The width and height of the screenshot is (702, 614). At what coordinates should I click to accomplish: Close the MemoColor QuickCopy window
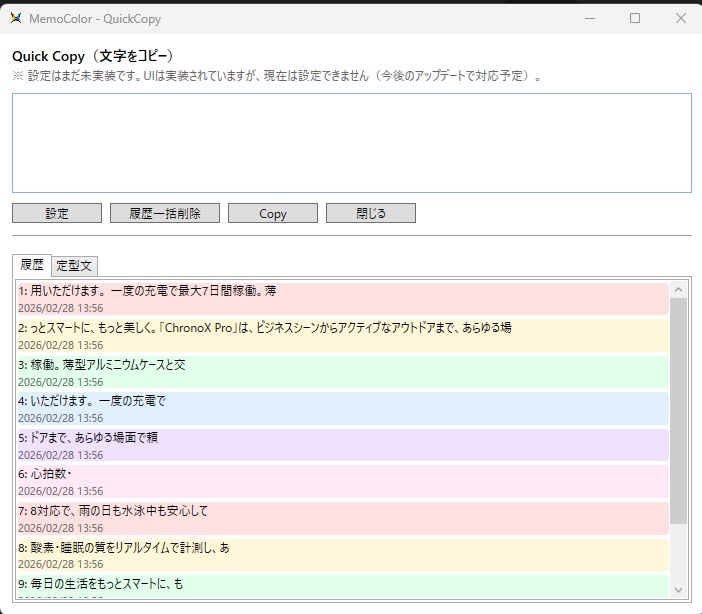[x=681, y=18]
